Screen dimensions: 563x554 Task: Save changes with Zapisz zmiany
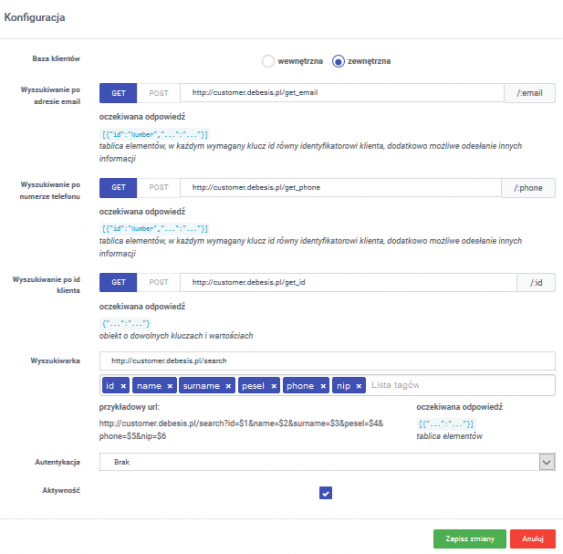470,539
